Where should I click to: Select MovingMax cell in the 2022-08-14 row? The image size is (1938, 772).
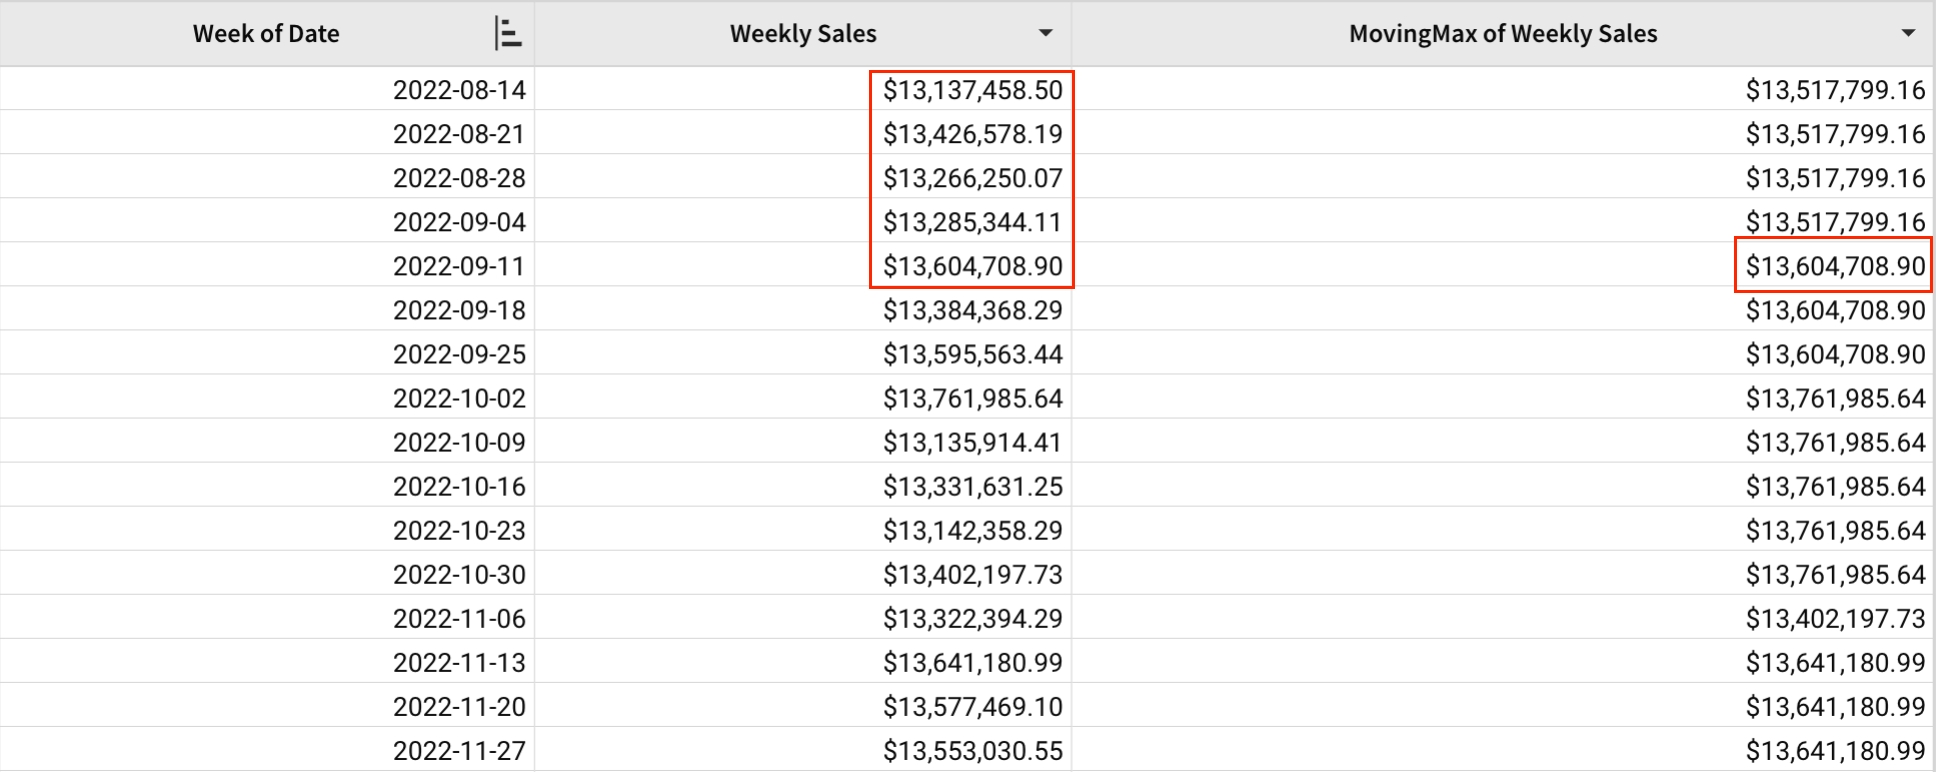pyautogui.click(x=1834, y=90)
